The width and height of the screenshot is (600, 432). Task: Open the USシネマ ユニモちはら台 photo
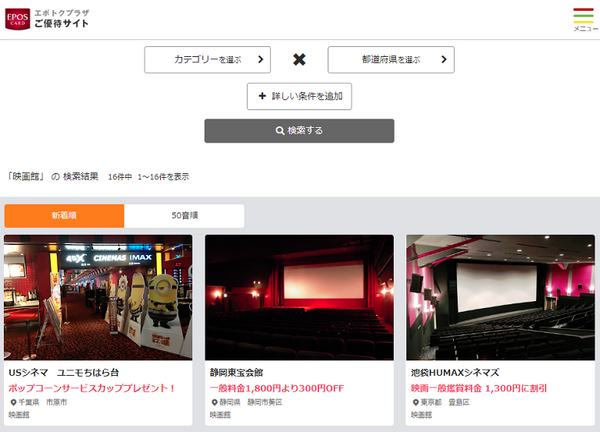coord(98,298)
